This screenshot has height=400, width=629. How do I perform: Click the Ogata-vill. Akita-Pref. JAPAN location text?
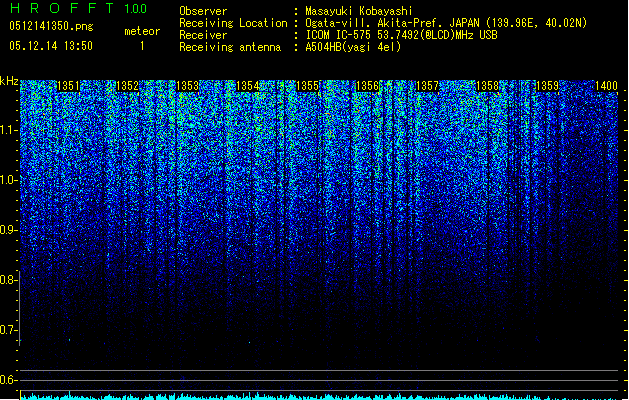click(x=446, y=23)
